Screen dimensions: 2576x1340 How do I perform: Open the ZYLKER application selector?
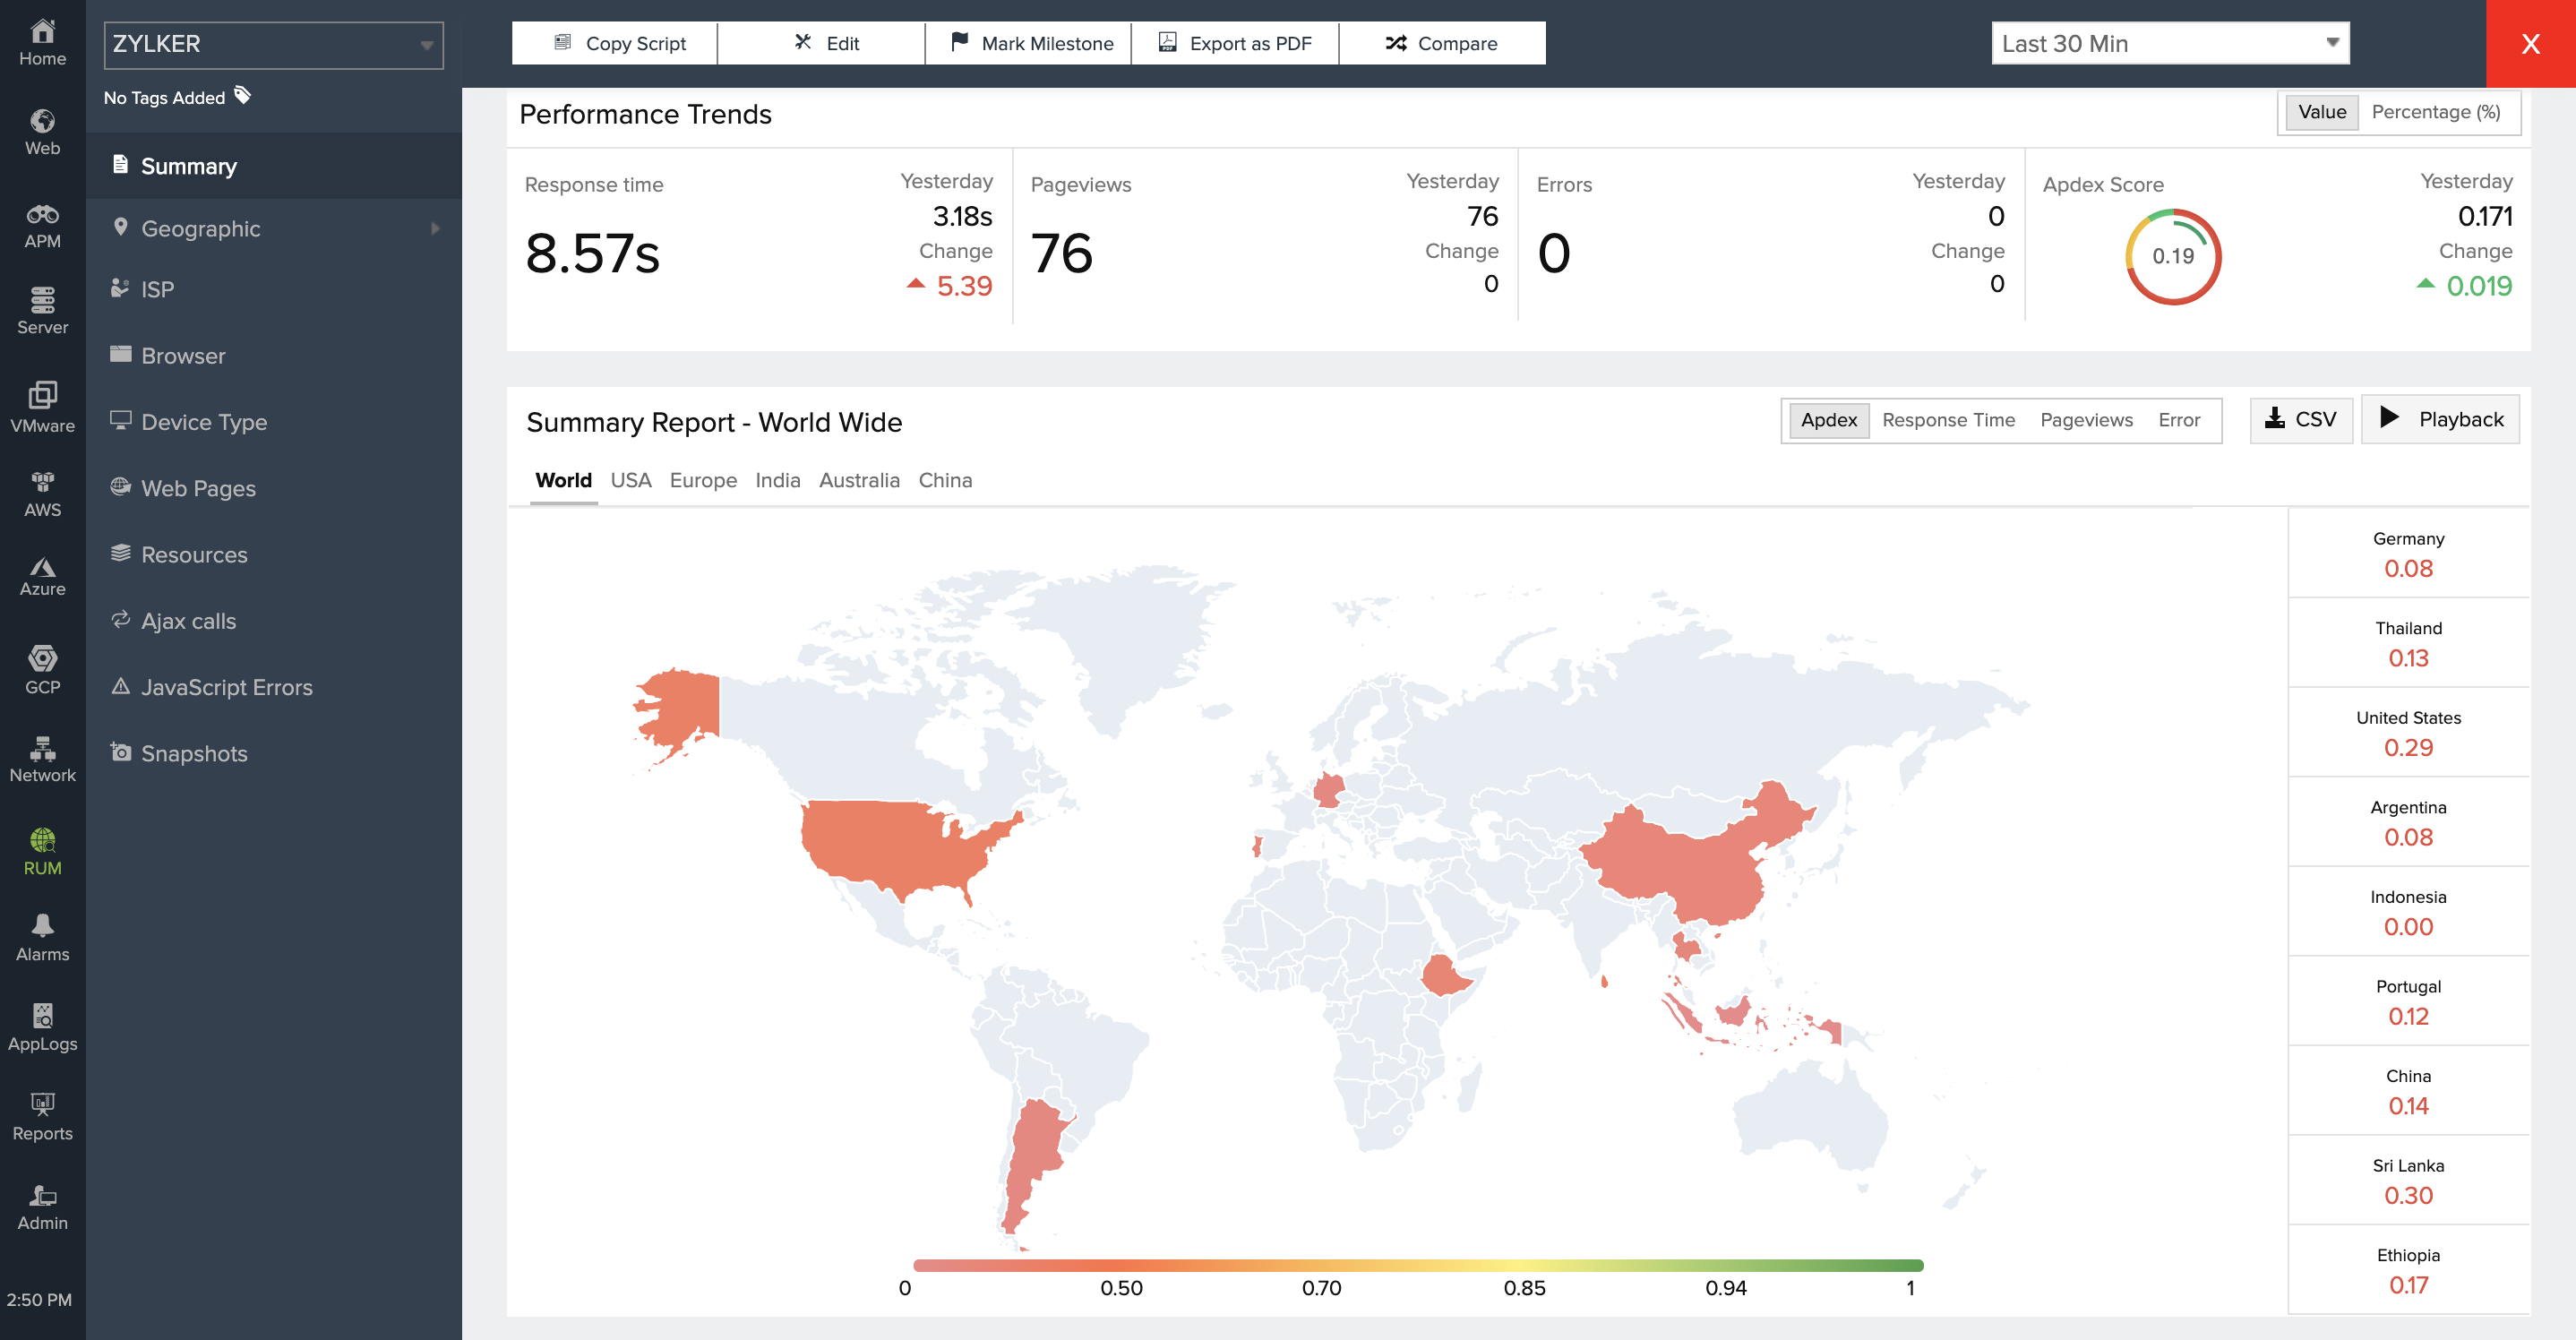(x=272, y=44)
